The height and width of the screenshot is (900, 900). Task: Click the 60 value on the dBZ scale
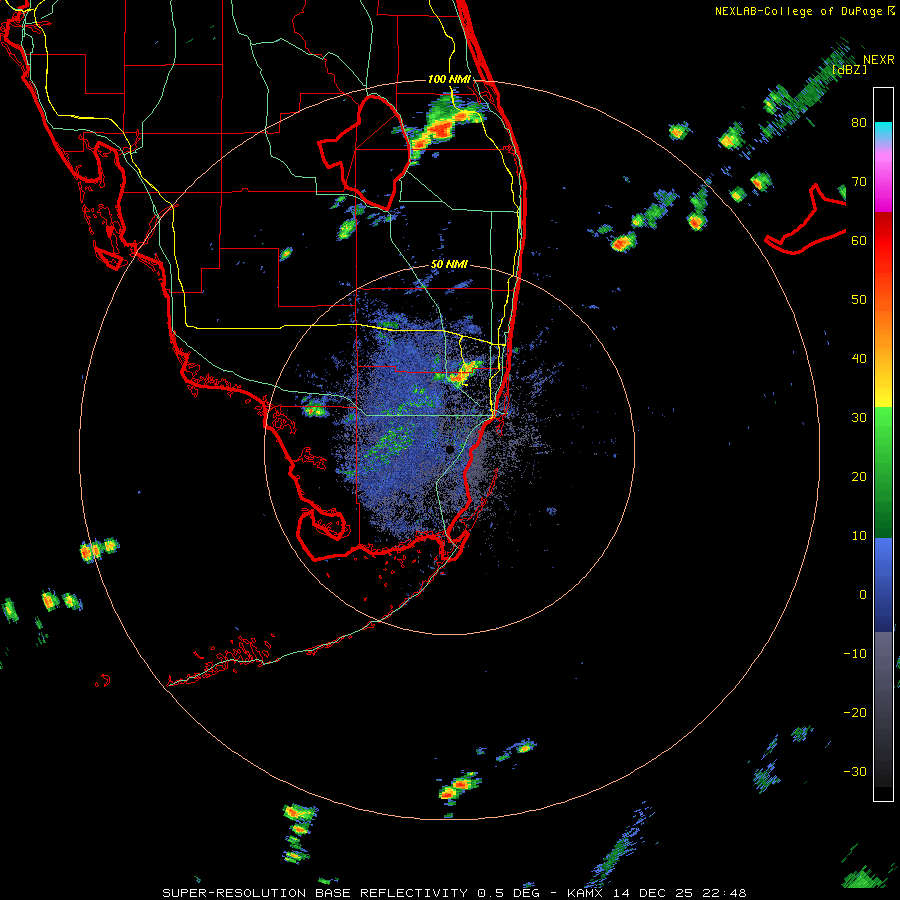(x=859, y=240)
